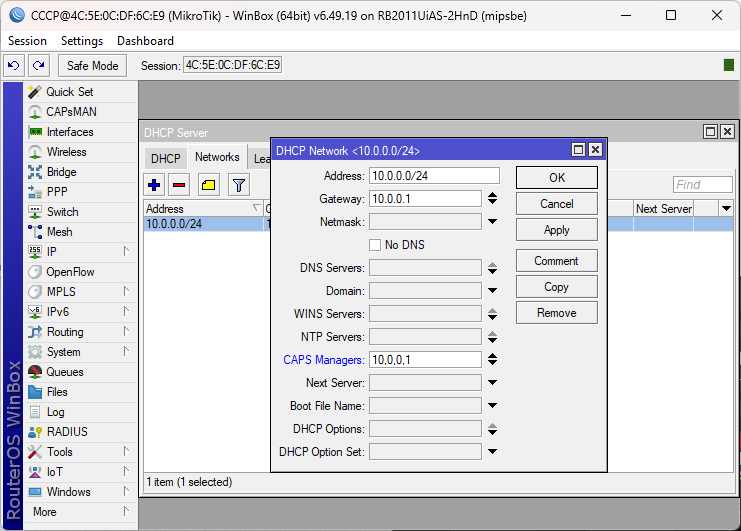
Task: Click the undo arrow icon
Action: [14, 65]
